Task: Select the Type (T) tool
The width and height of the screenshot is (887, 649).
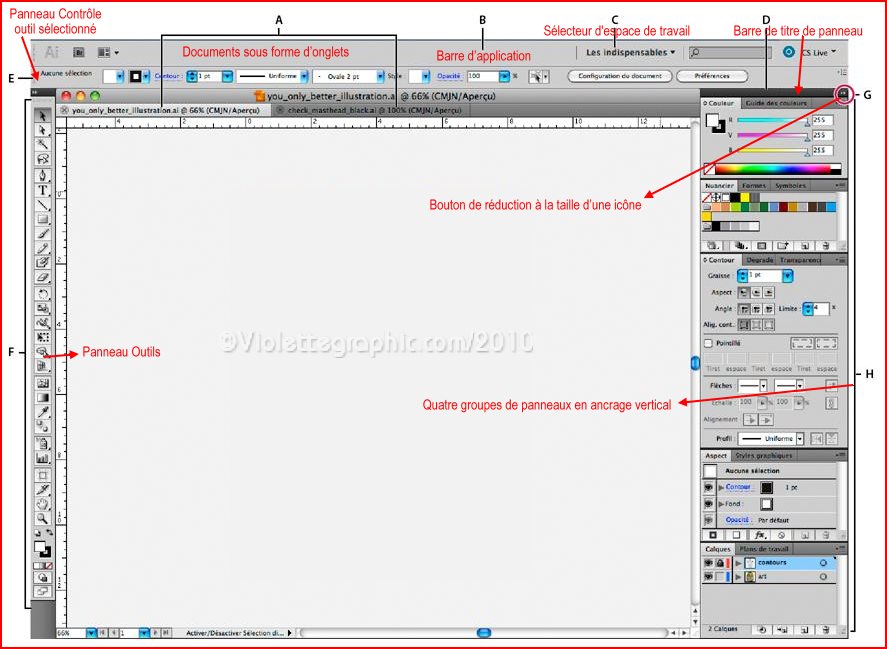Action: coord(43,190)
